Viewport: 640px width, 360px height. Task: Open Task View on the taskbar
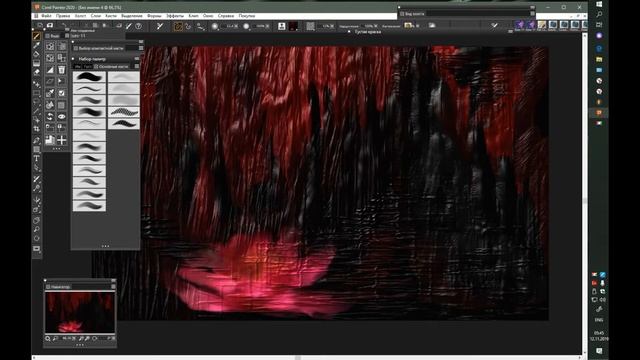599,24
